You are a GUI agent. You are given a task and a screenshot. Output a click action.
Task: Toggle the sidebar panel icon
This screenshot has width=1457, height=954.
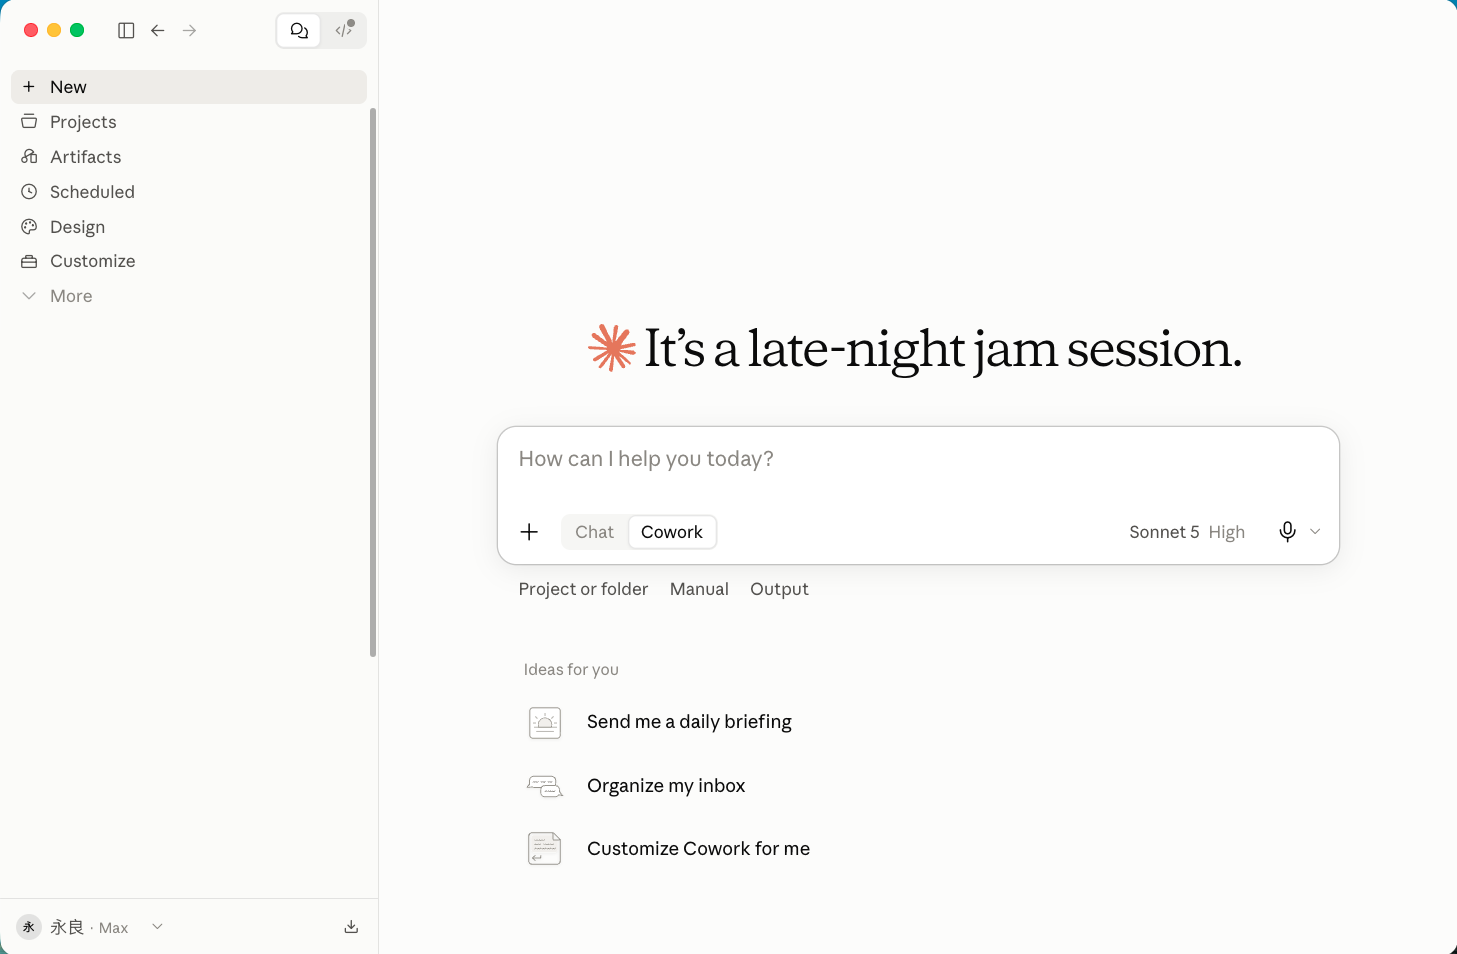point(126,30)
